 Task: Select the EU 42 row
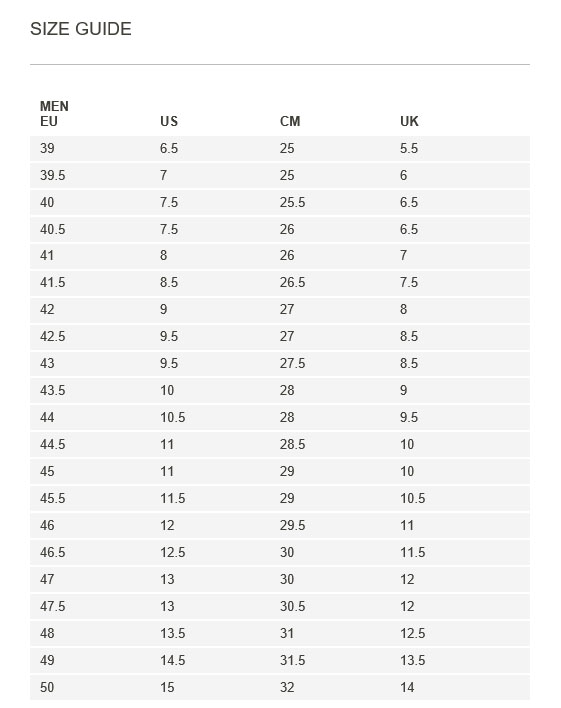pos(280,310)
